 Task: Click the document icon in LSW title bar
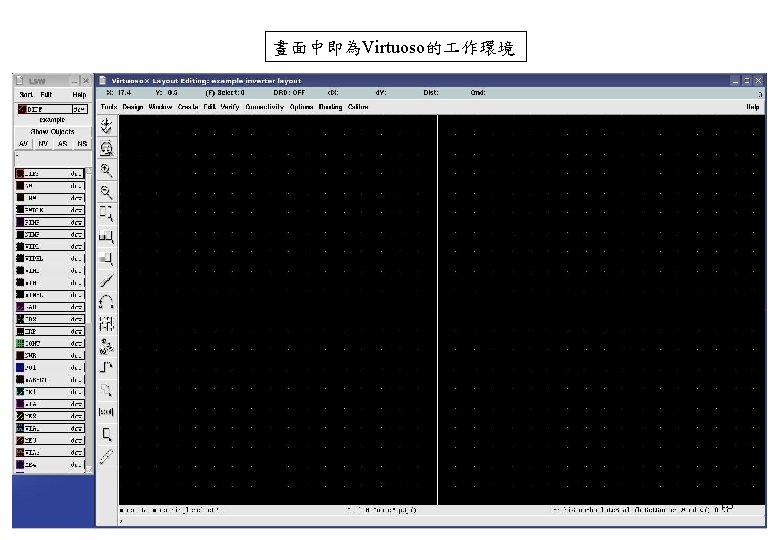(x=20, y=80)
